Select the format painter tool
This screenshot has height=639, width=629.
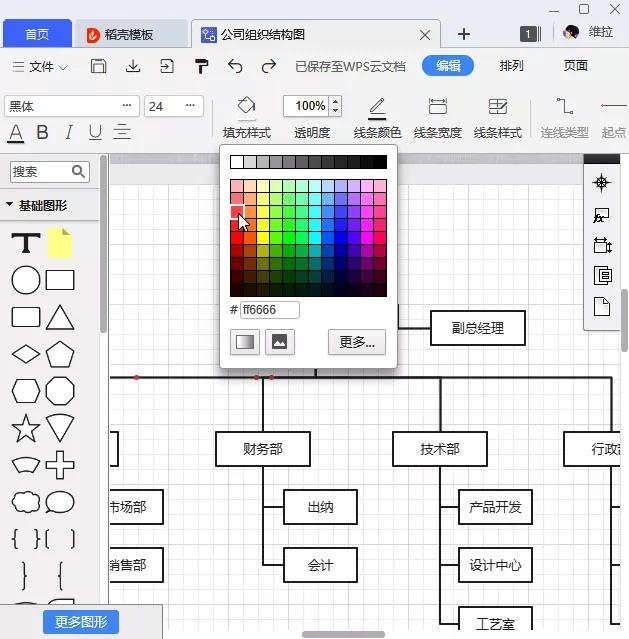click(x=201, y=66)
